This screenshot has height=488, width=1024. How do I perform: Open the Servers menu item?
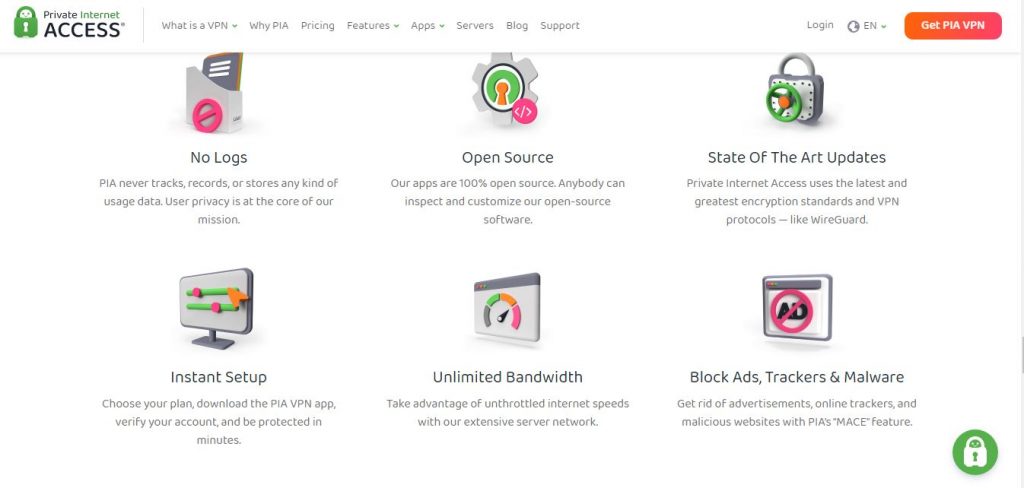pos(475,26)
